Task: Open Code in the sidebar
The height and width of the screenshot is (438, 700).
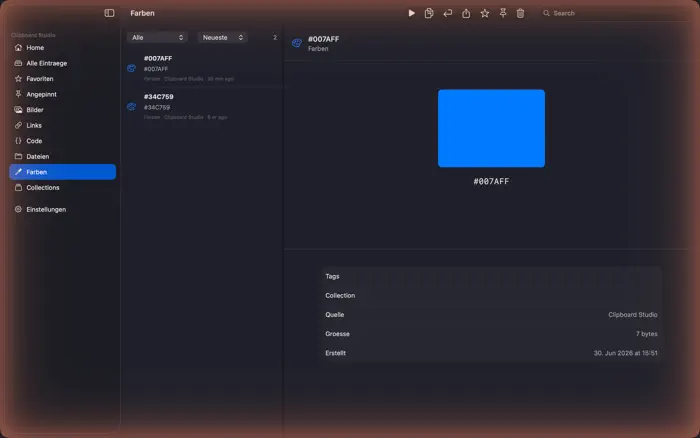Action: pyautogui.click(x=62, y=141)
